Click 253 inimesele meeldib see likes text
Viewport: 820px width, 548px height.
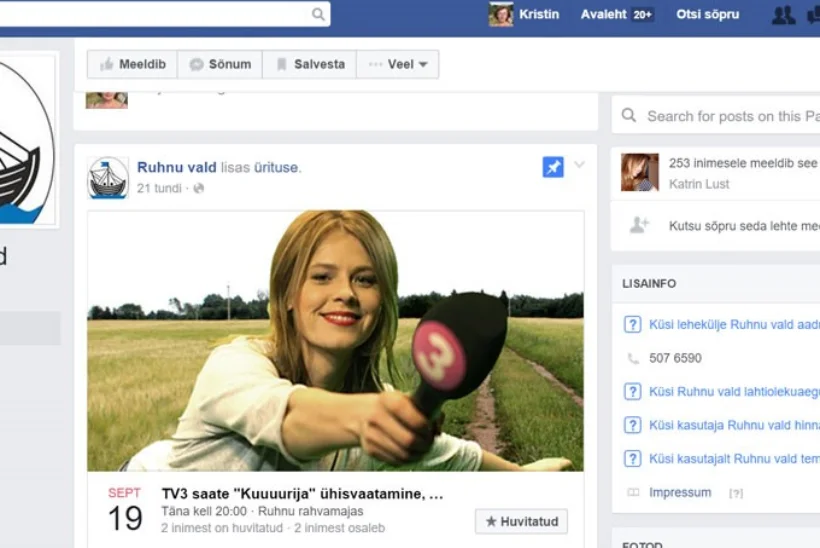pyautogui.click(x=743, y=163)
